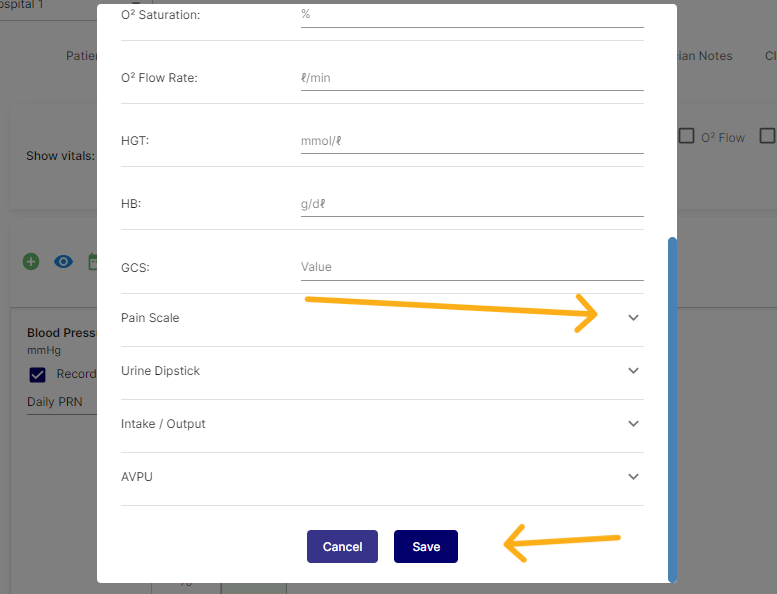The image size is (777, 594).
Task: Click the green calendar icon
Action: pos(92,262)
